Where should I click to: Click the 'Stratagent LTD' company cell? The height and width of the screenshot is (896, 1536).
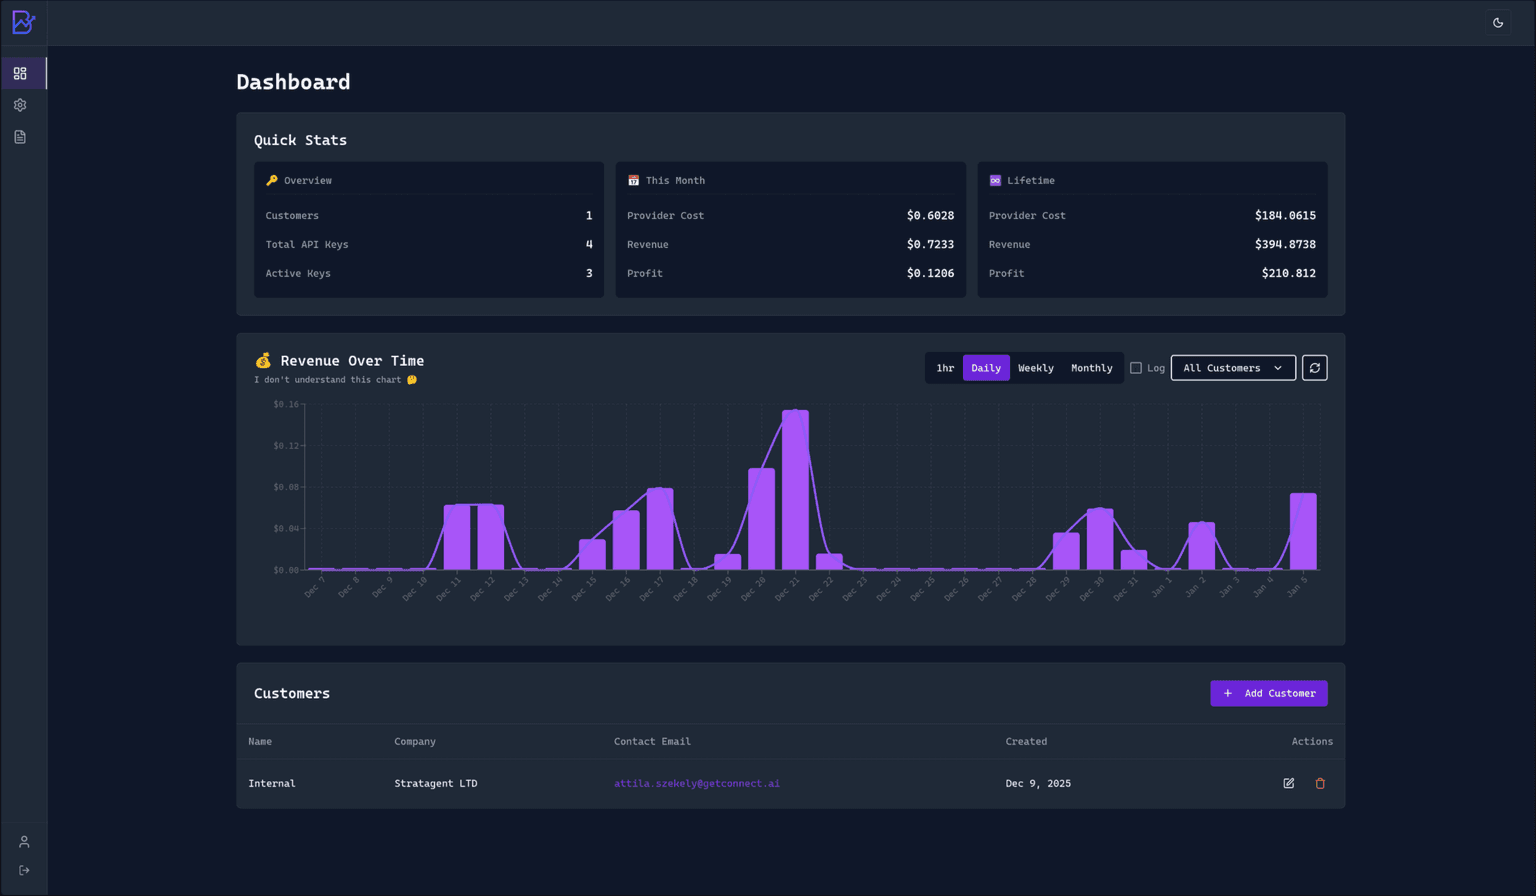pyautogui.click(x=436, y=784)
